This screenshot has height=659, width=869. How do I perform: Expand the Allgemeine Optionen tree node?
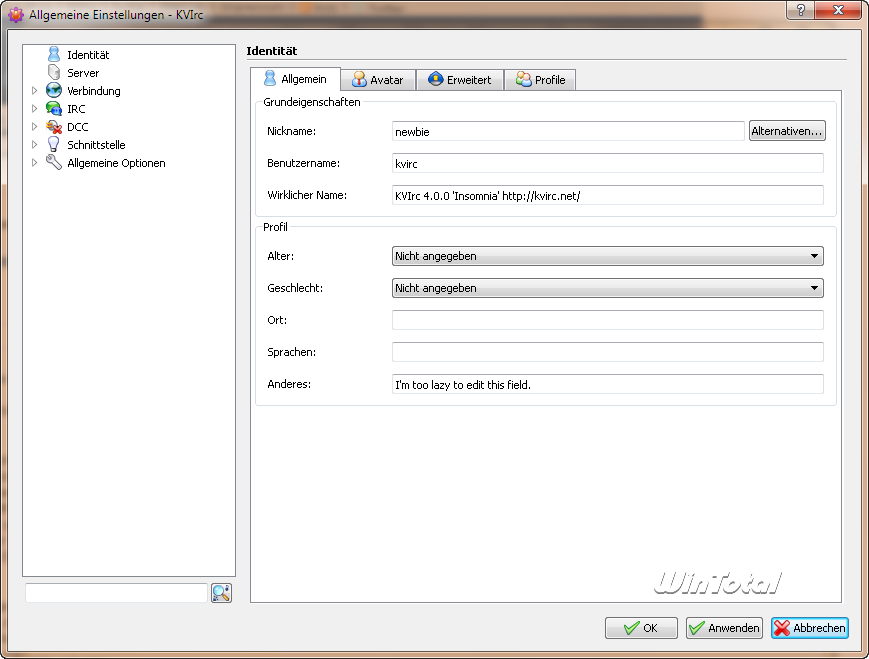34,163
